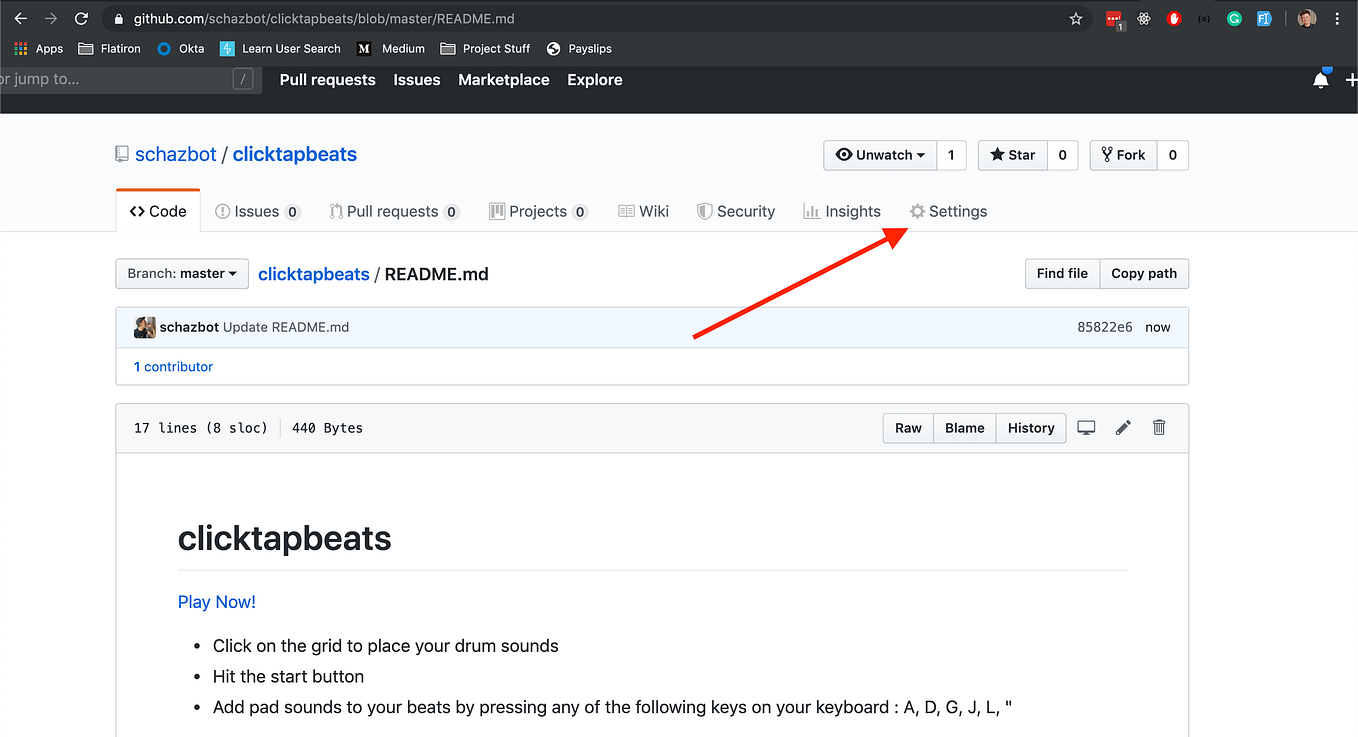
Task: Click the browser forward arrow
Action: tap(51, 18)
